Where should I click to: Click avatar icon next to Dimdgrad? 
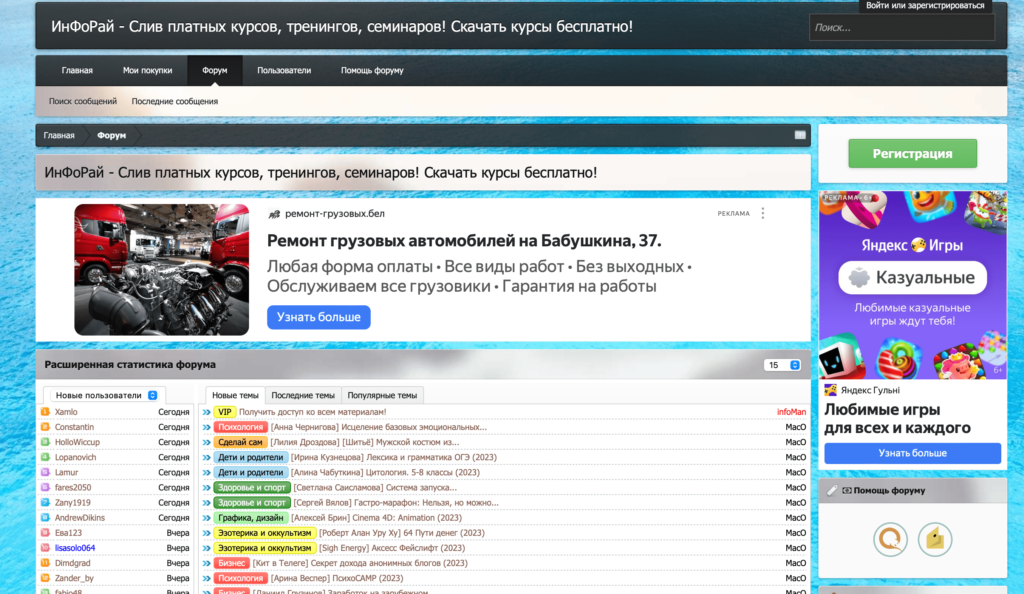(x=45, y=563)
